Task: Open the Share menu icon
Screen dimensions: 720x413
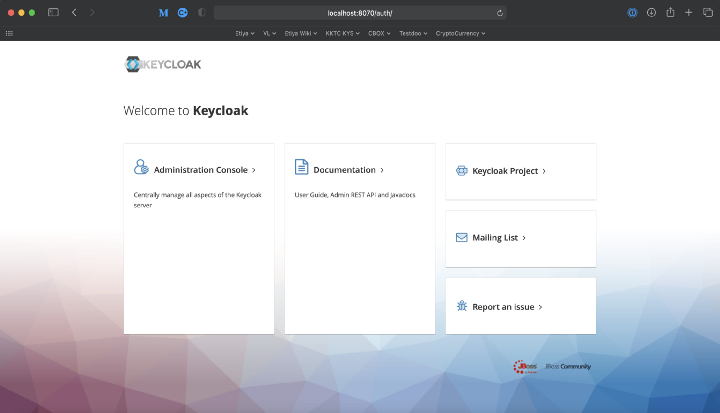Action: point(670,12)
